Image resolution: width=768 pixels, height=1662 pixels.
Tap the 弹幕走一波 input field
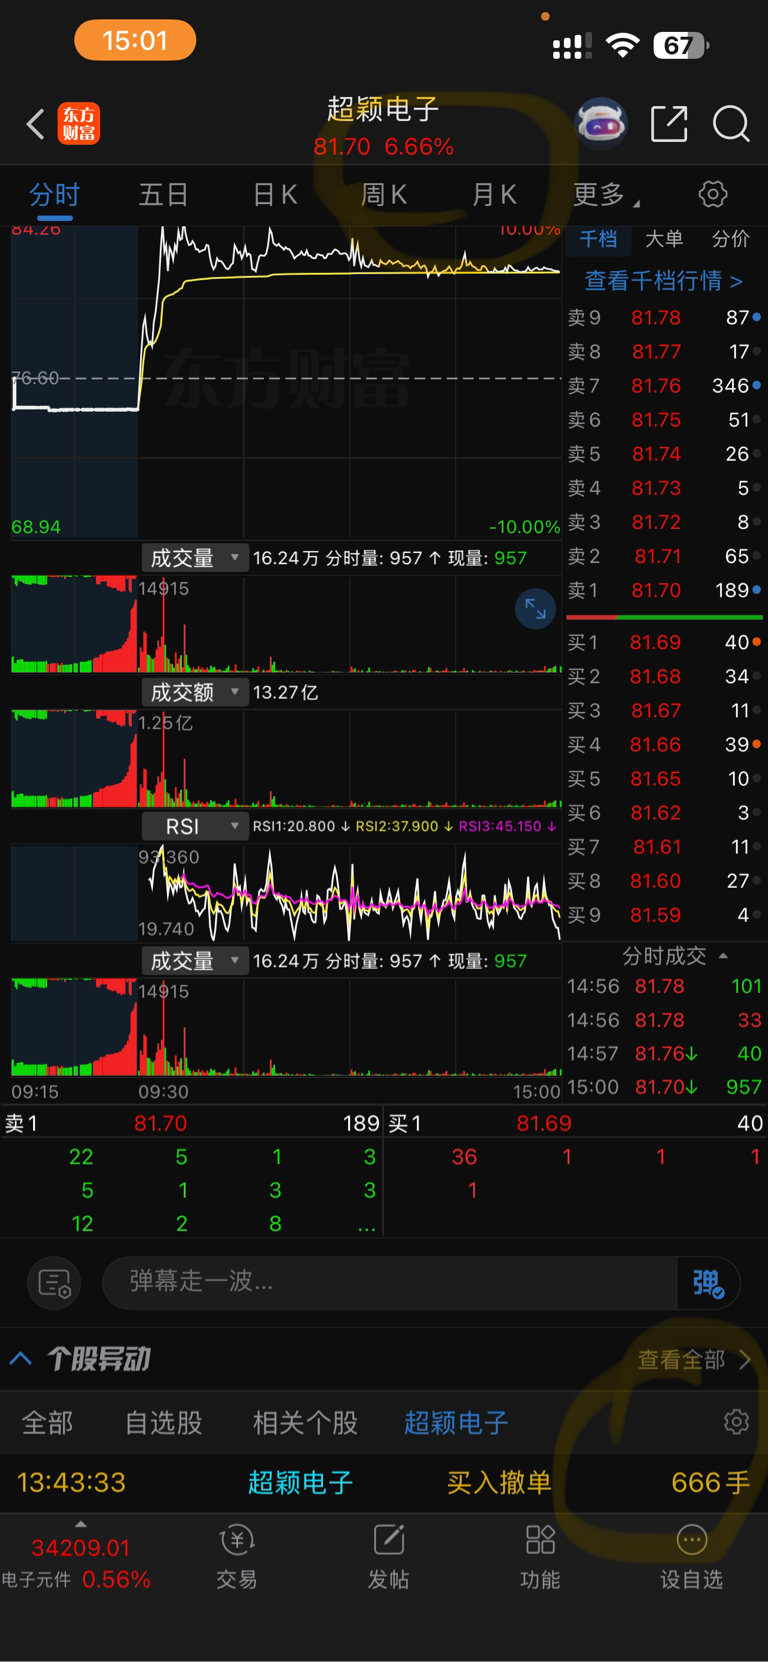click(390, 1282)
